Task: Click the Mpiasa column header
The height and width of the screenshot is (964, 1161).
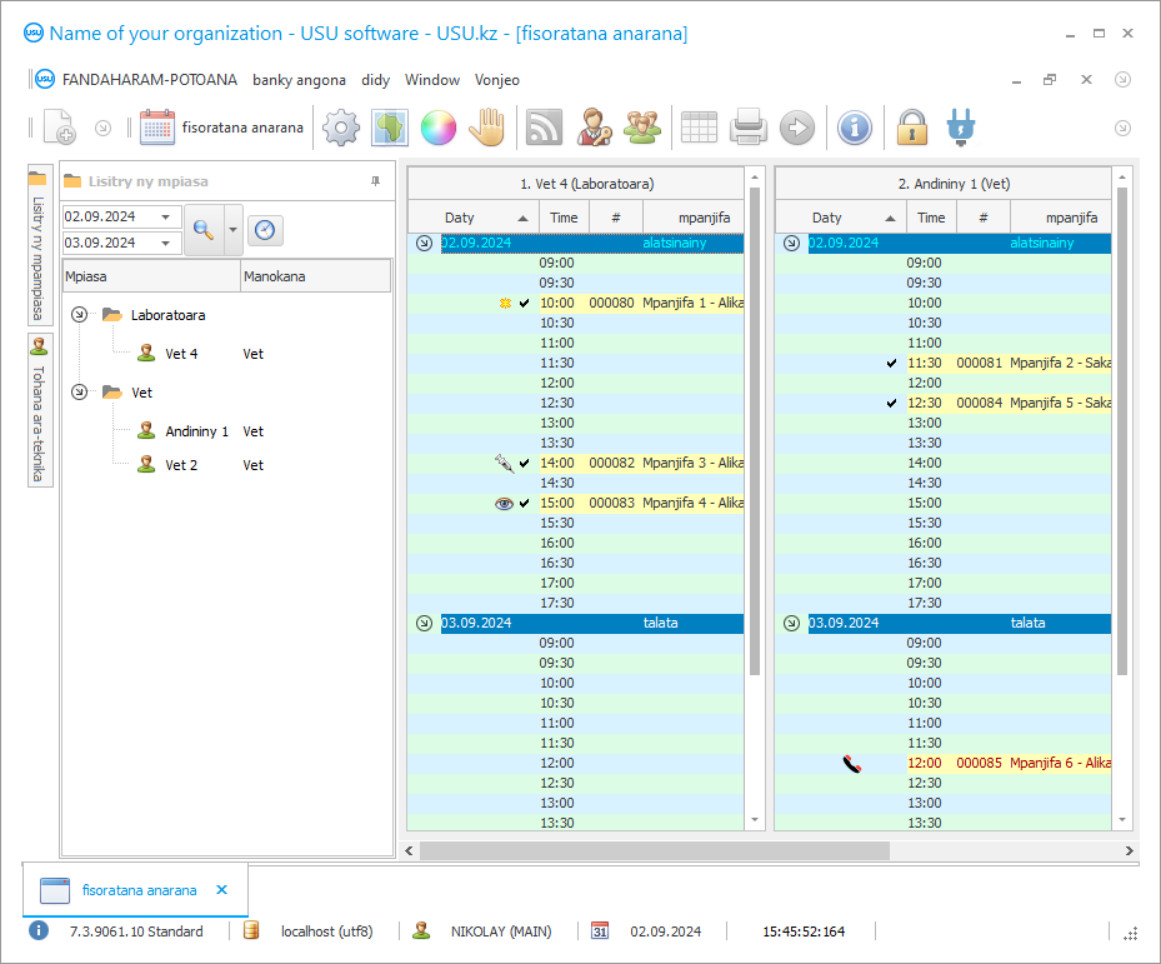Action: click(x=151, y=276)
